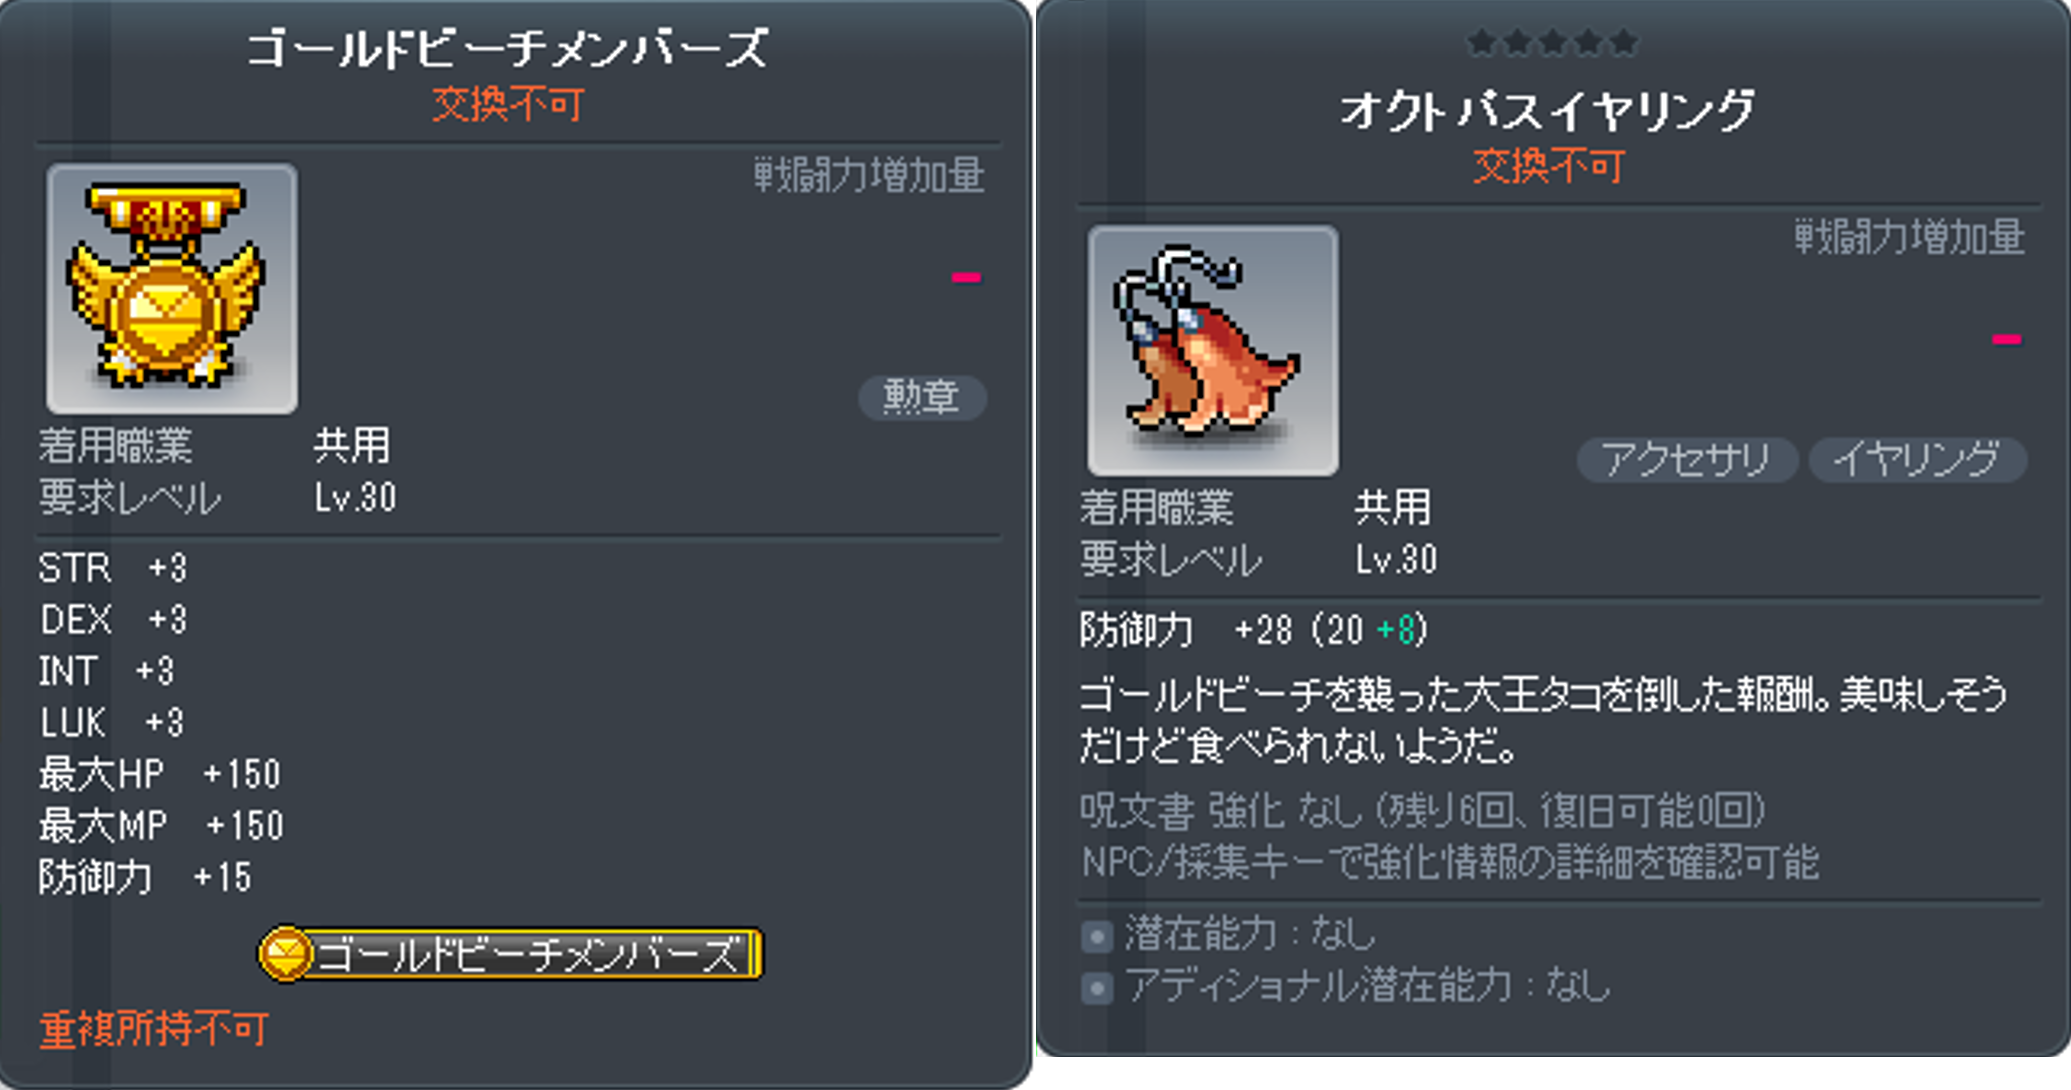The width and height of the screenshot is (2071, 1090).
Task: Toggle the アディショナル潜在能力 square indicator
Action: (1097, 988)
